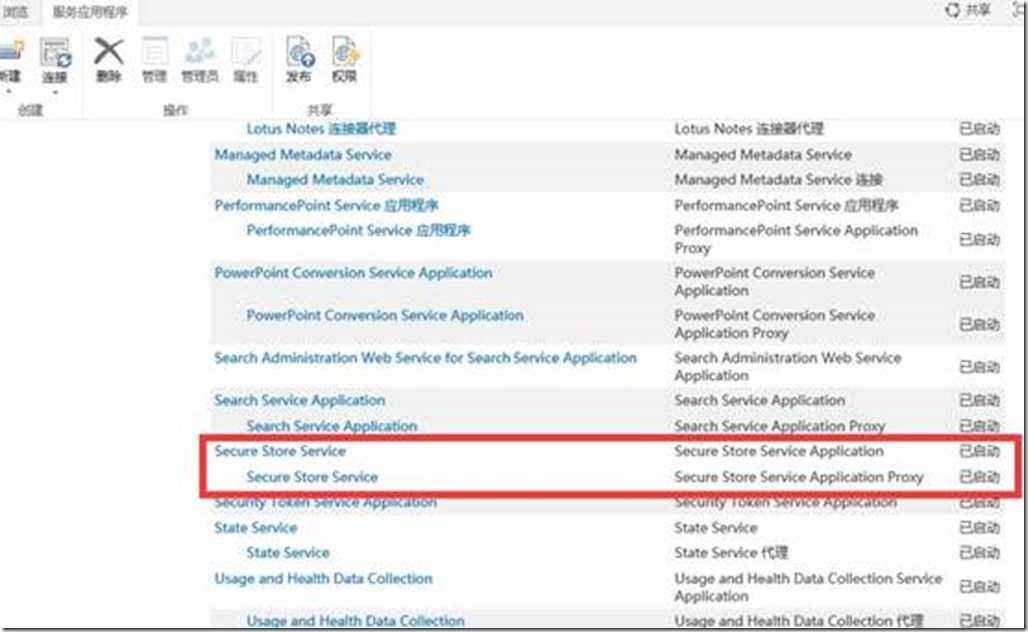Select 'Search Administration Web Service Application' type text
The image size is (1028, 632).
pos(787,366)
